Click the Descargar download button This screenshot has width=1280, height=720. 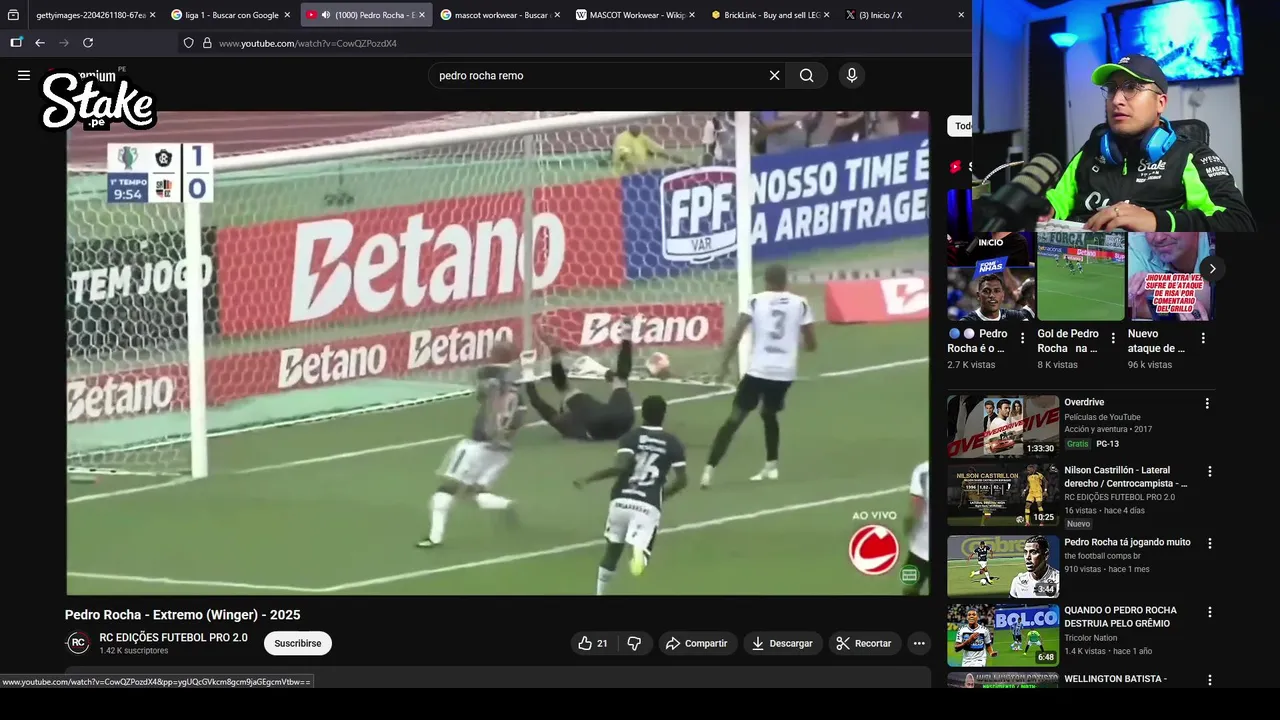pyautogui.click(x=783, y=643)
